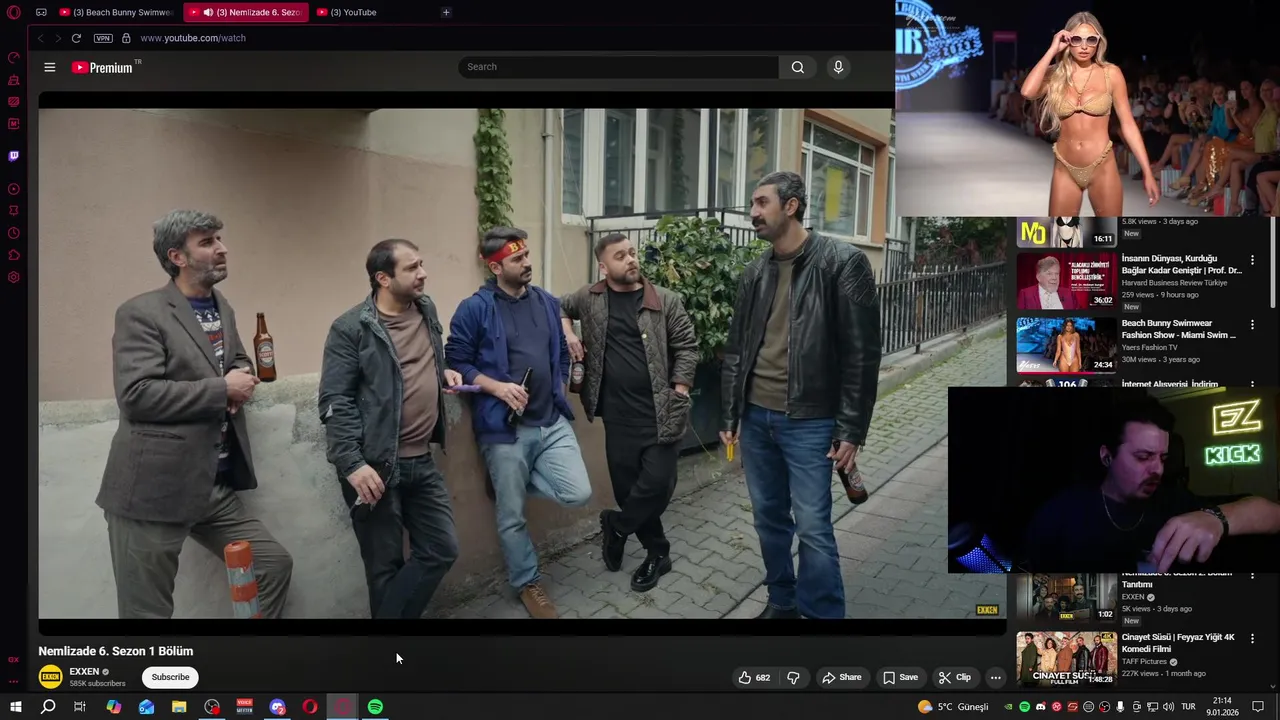Viewport: 1280px width, 720px height.
Task: Click the YouTube Search field
Action: pos(618,67)
